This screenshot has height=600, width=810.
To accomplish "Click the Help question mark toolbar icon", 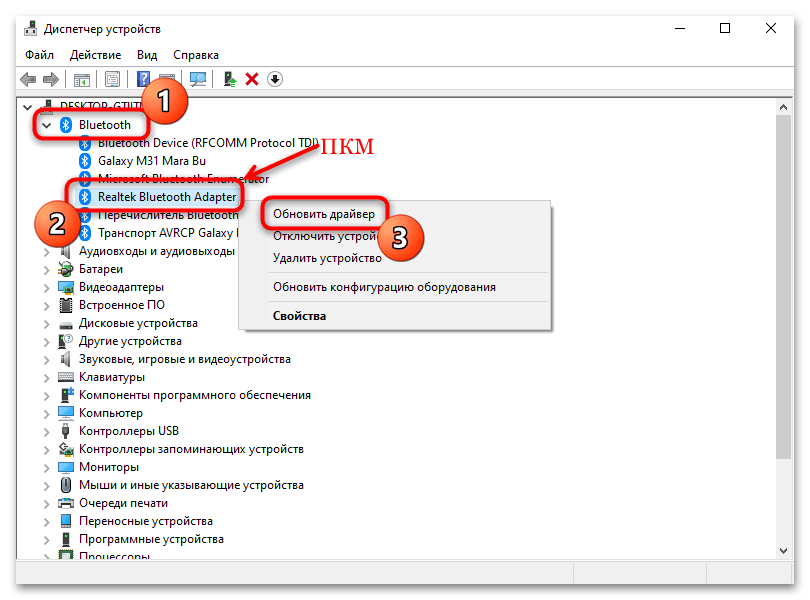I will coord(143,79).
